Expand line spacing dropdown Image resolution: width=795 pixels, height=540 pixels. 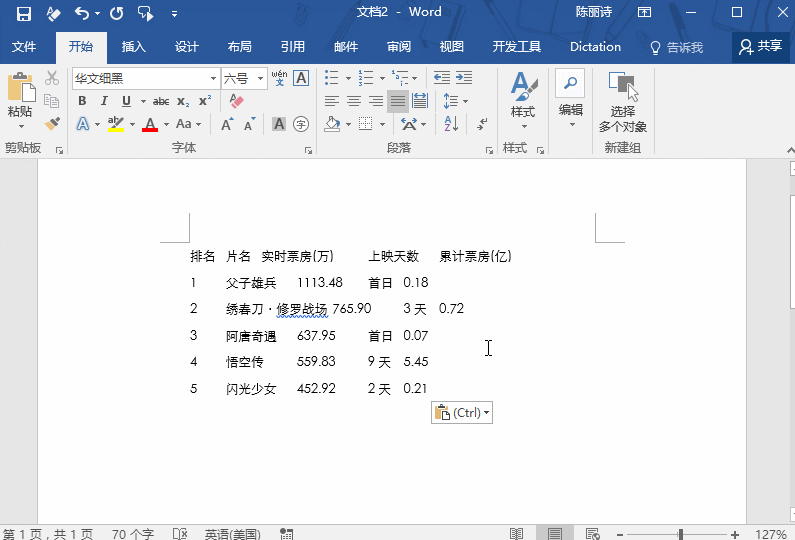pyautogui.click(x=465, y=101)
